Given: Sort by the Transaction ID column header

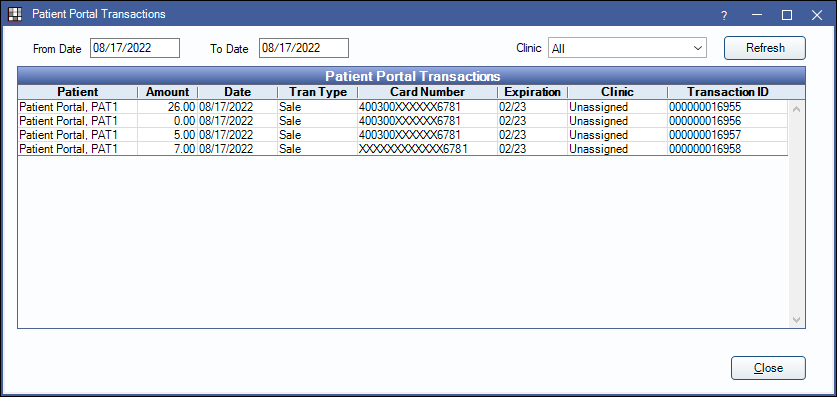Looking at the screenshot, I should click(x=728, y=92).
